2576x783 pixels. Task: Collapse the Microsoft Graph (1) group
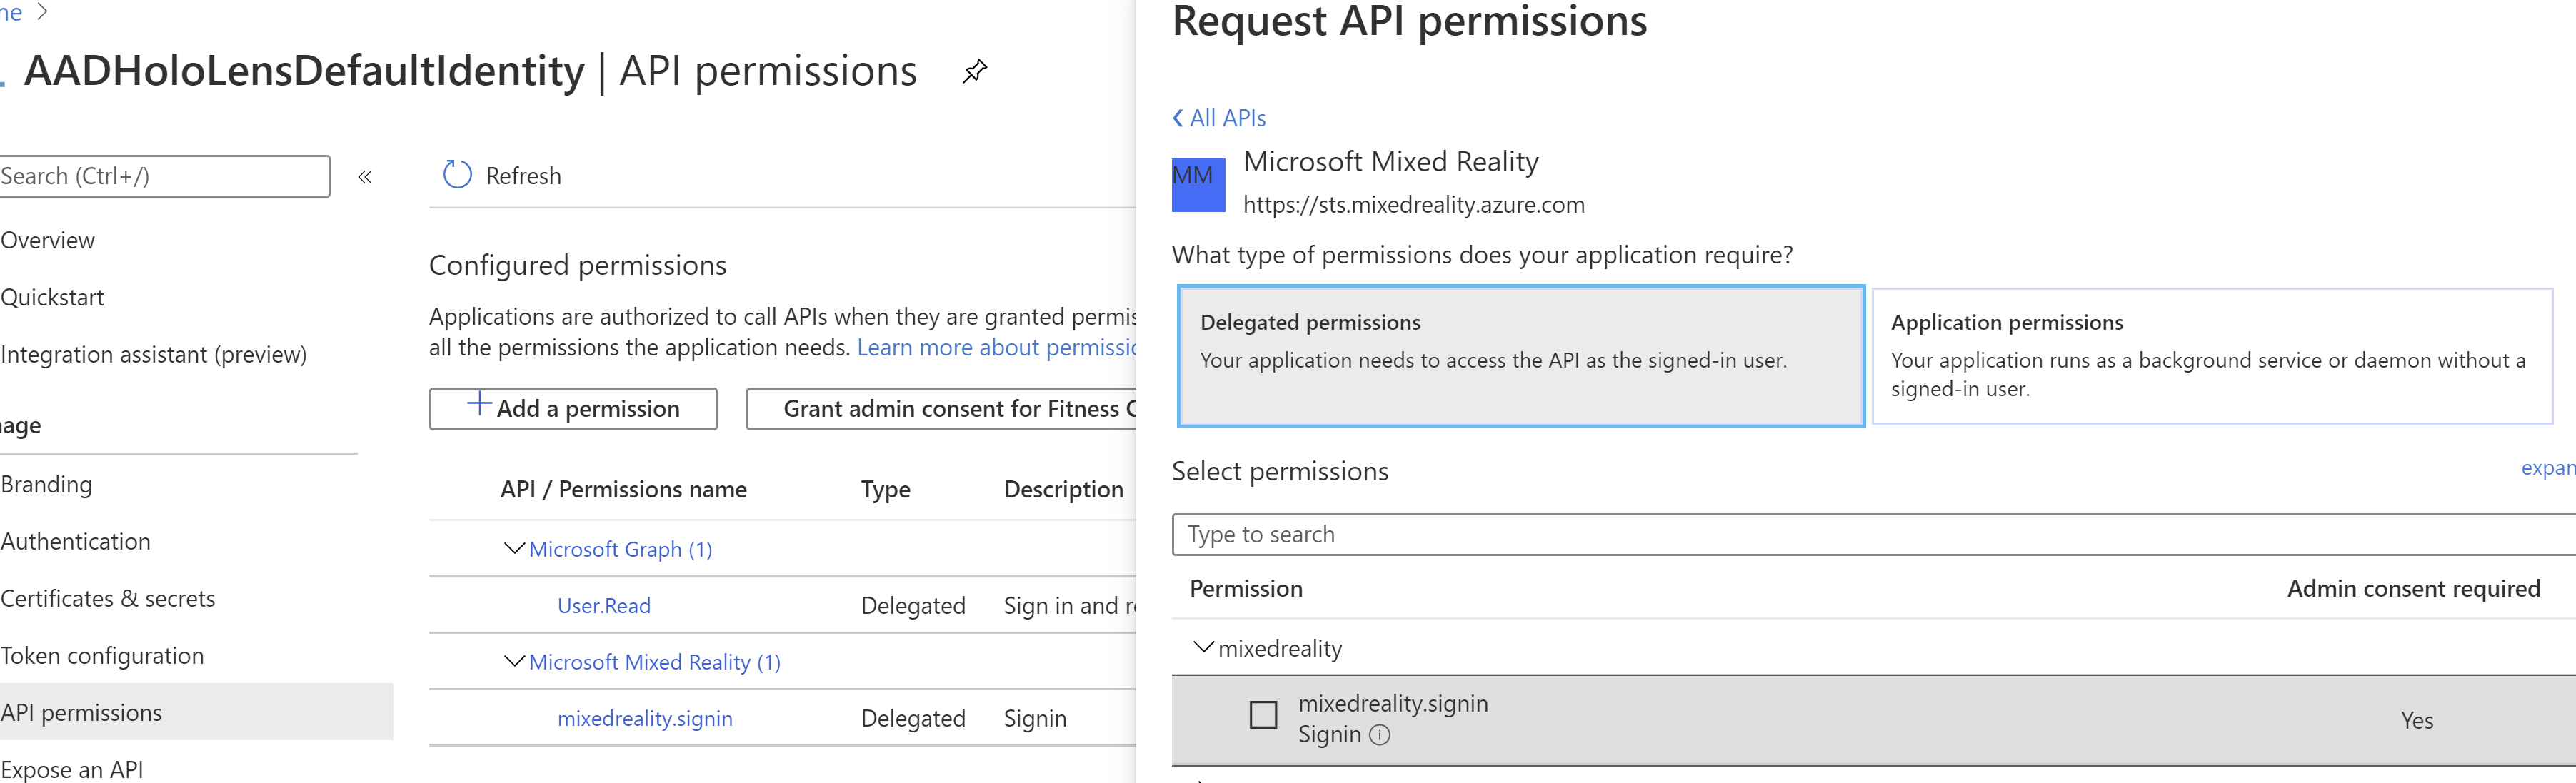click(x=514, y=548)
